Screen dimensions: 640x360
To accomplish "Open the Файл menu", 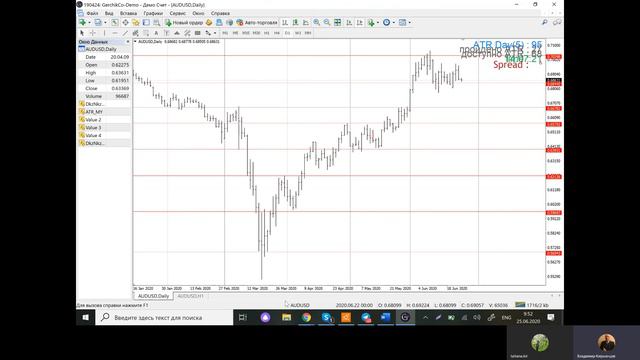I will point(92,13).
